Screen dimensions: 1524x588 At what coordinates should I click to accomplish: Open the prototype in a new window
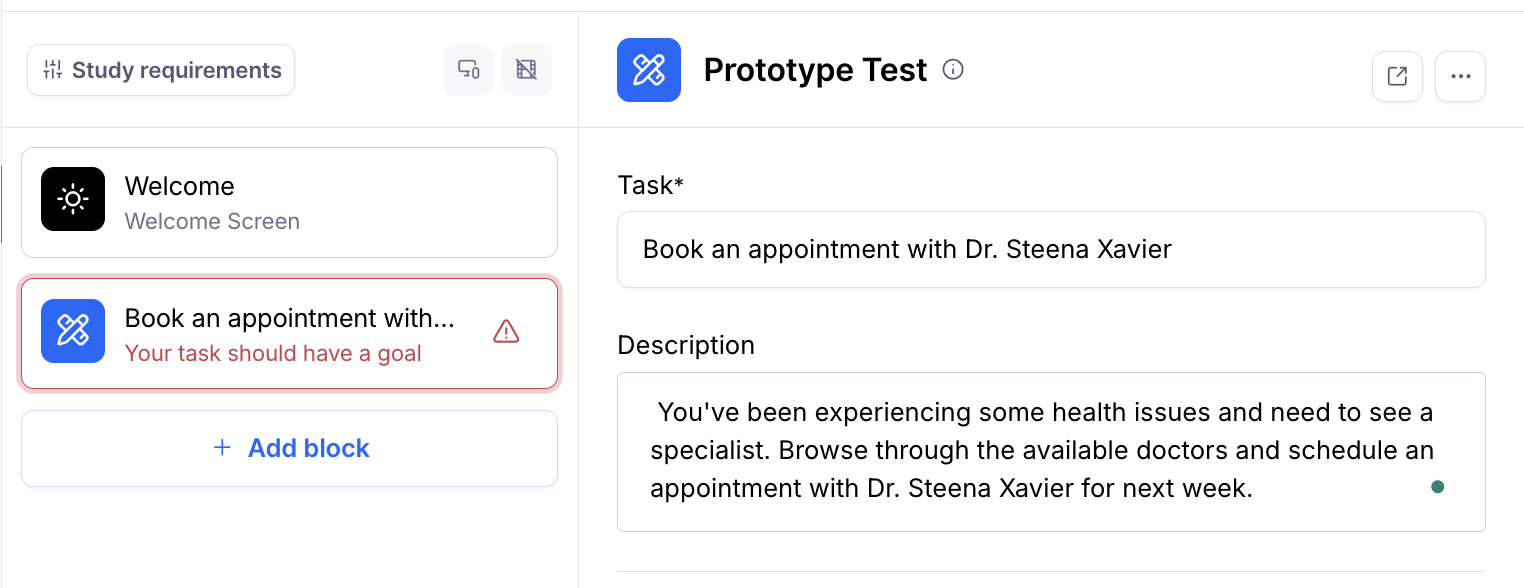click(x=1397, y=76)
